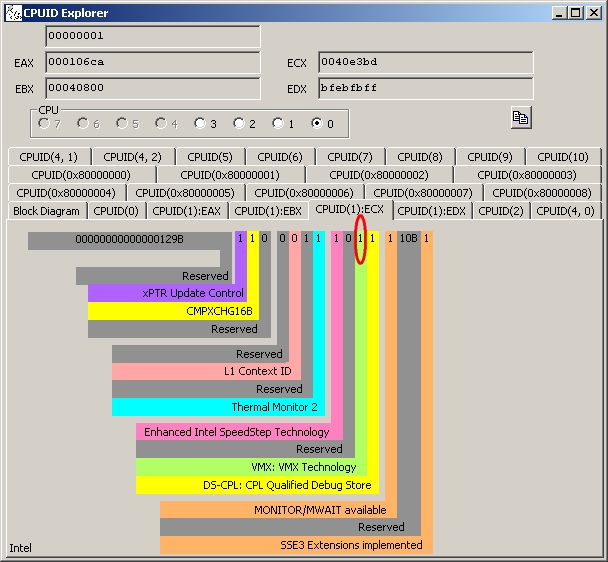Image resolution: width=608 pixels, height=562 pixels.
Task: Switch to CPUID(1):EDX tab
Action: click(x=431, y=211)
